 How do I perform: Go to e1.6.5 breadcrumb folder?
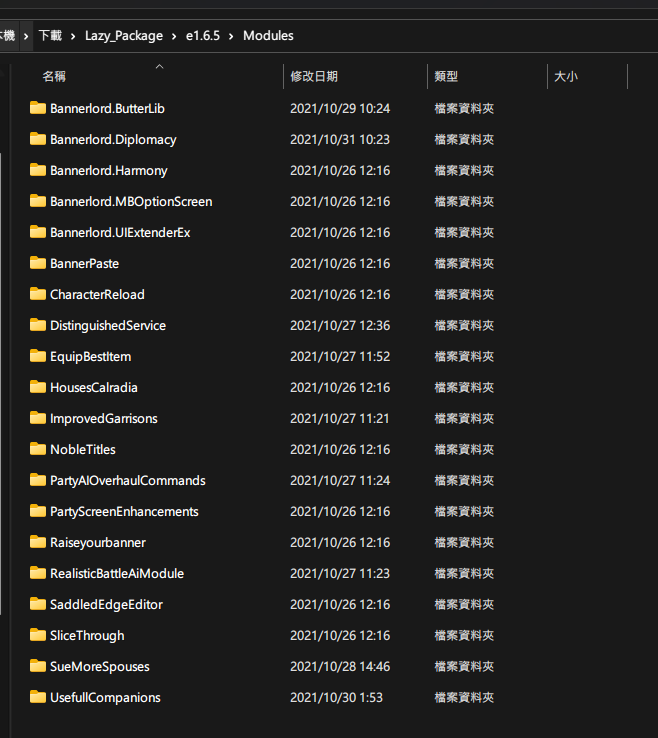pos(203,36)
